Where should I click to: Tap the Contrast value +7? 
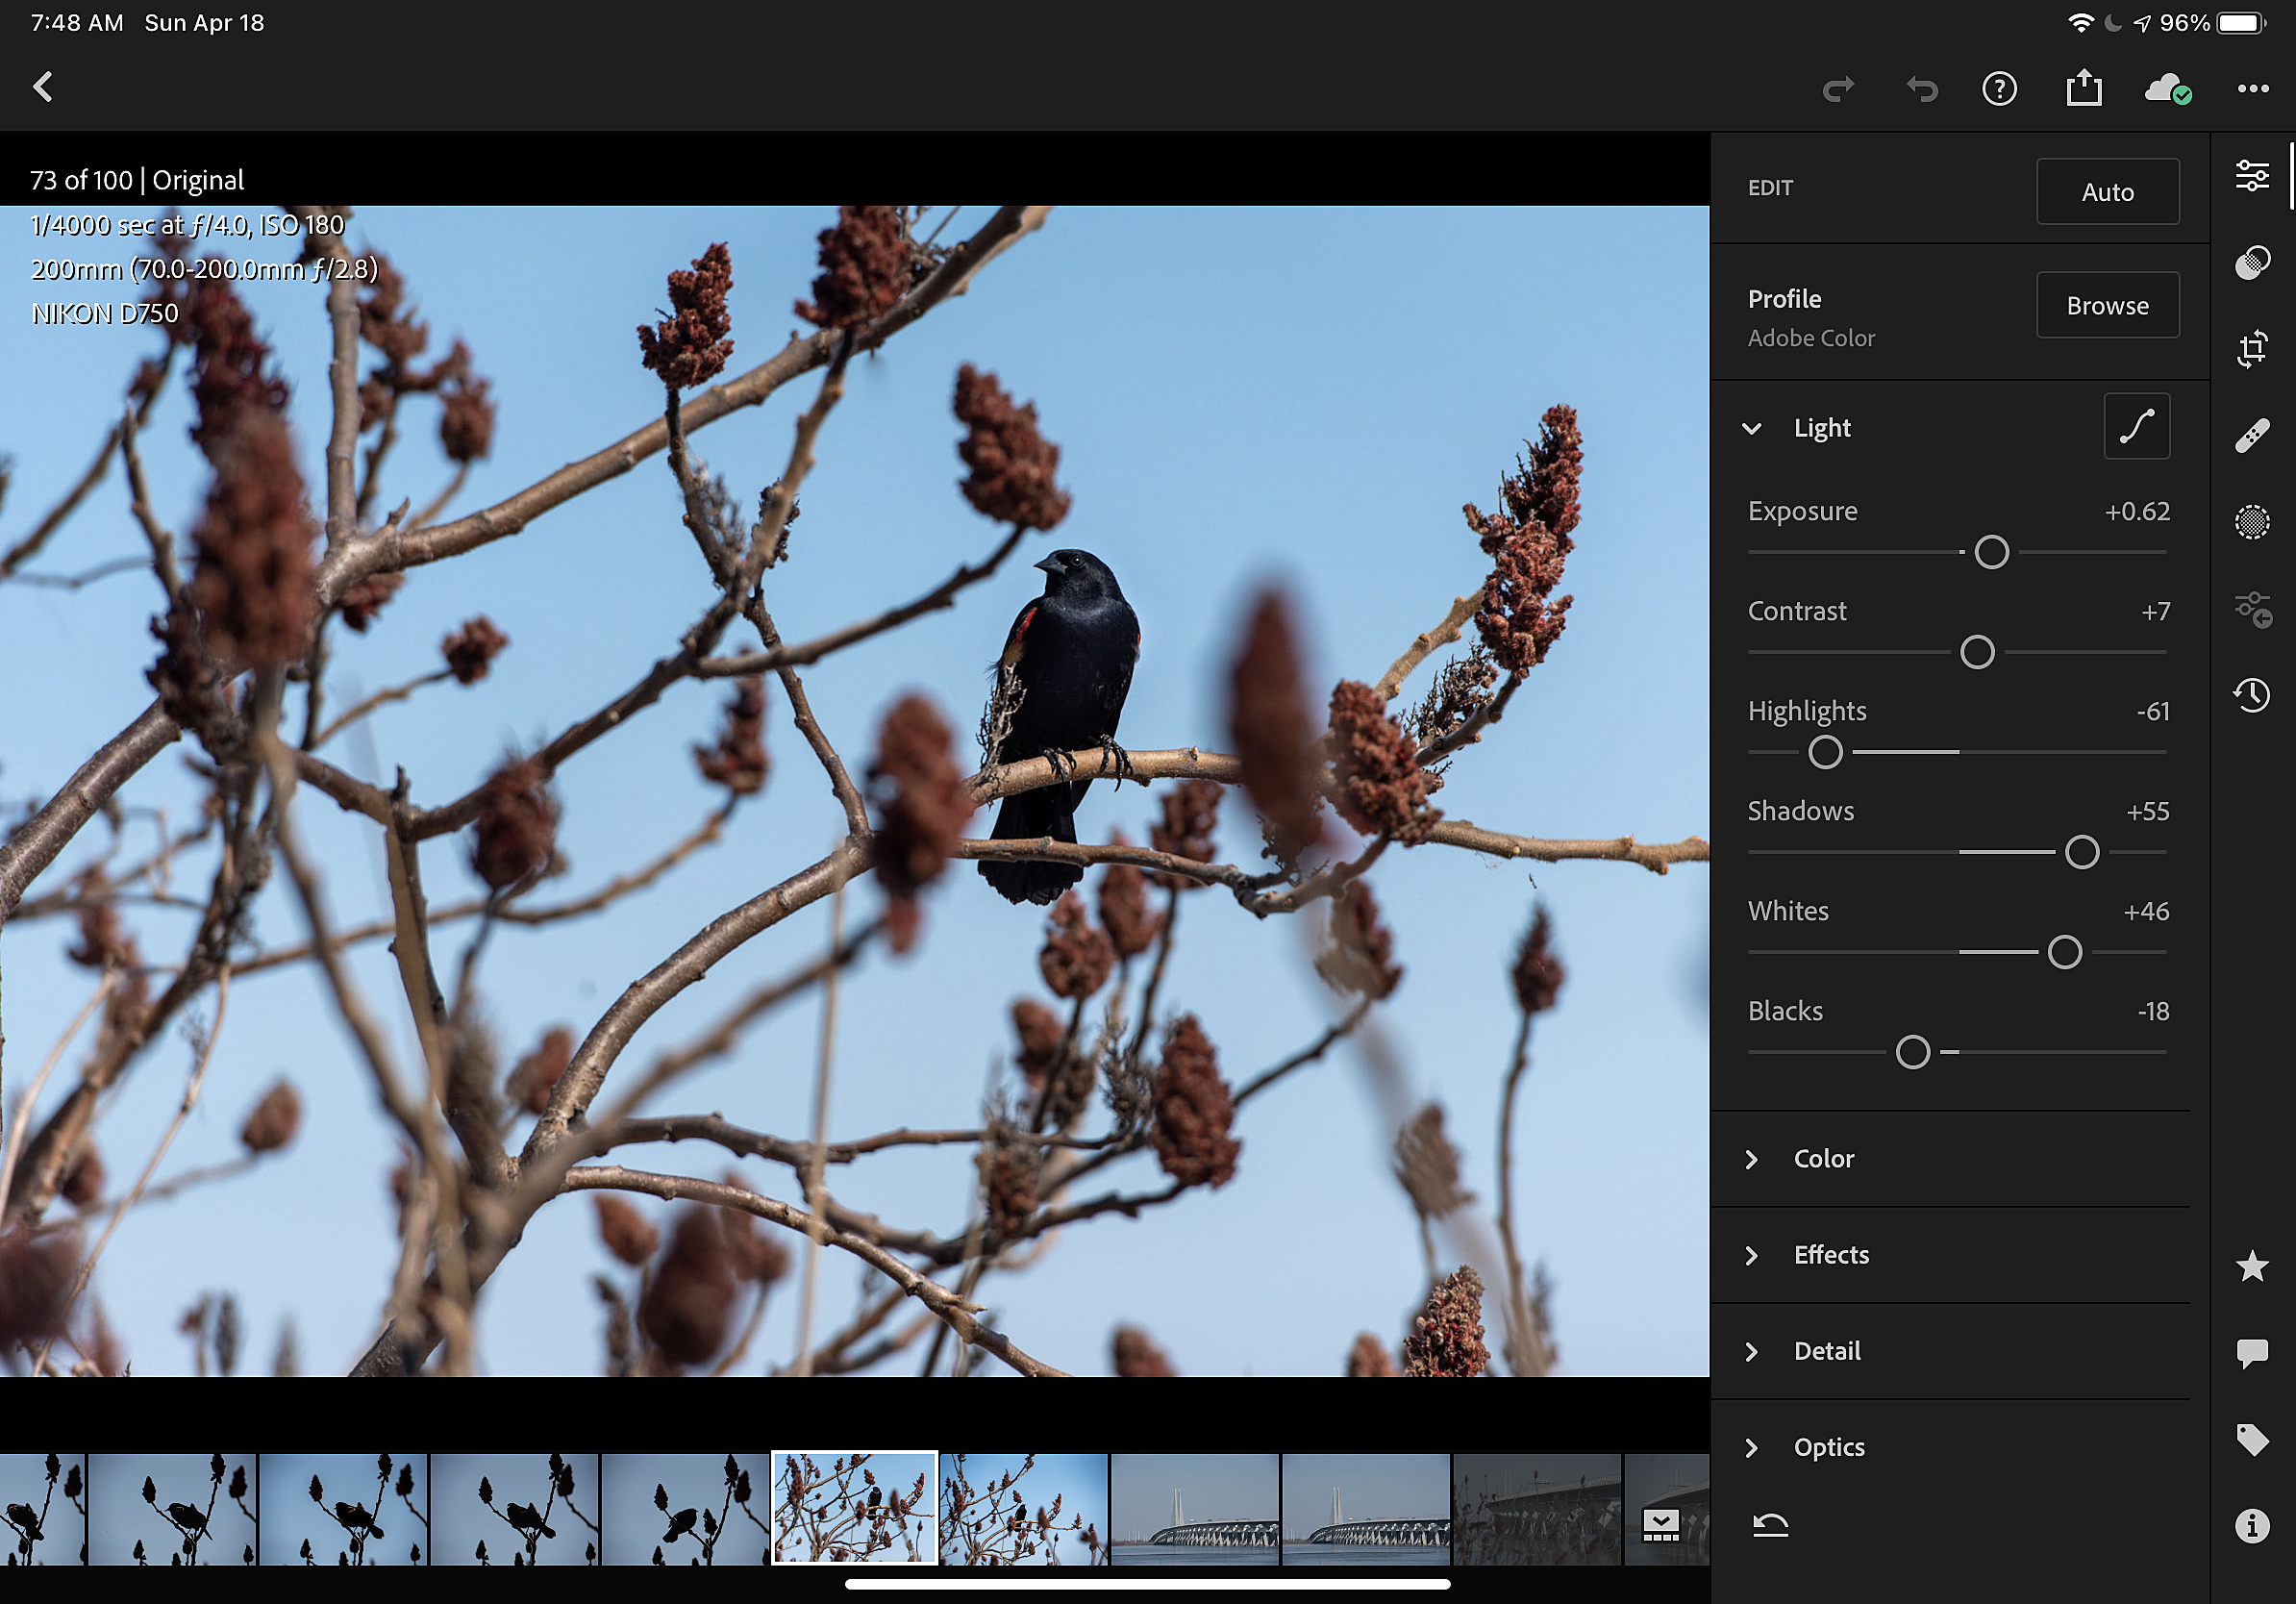click(2156, 611)
